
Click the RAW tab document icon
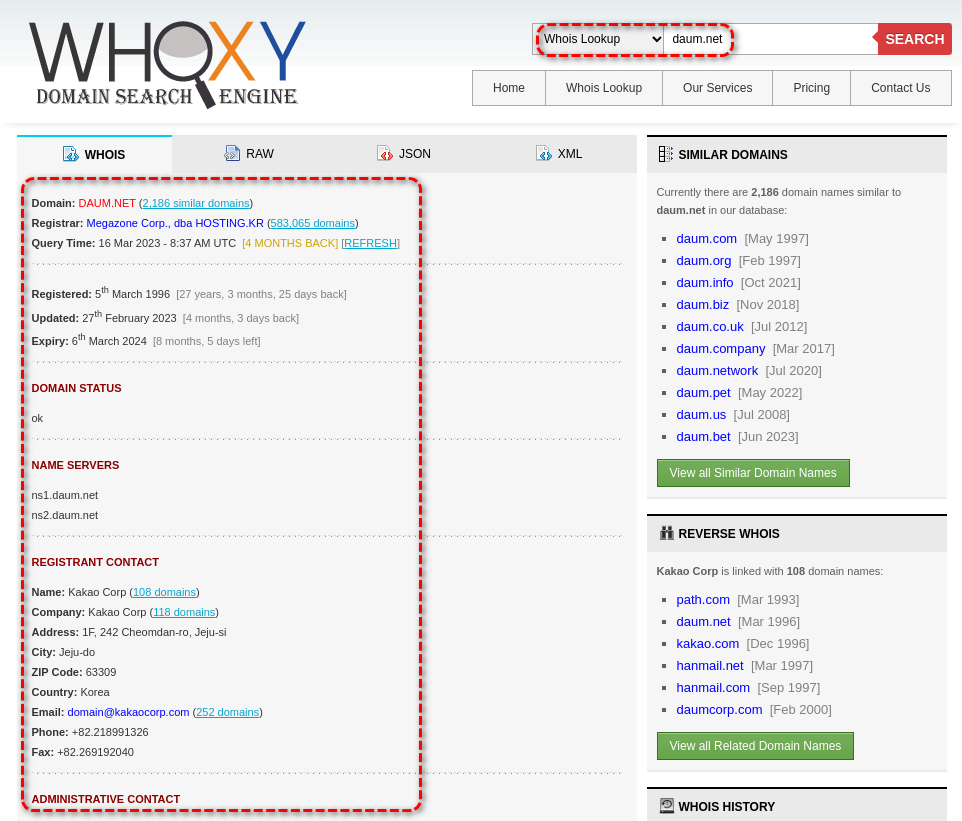[x=232, y=153]
